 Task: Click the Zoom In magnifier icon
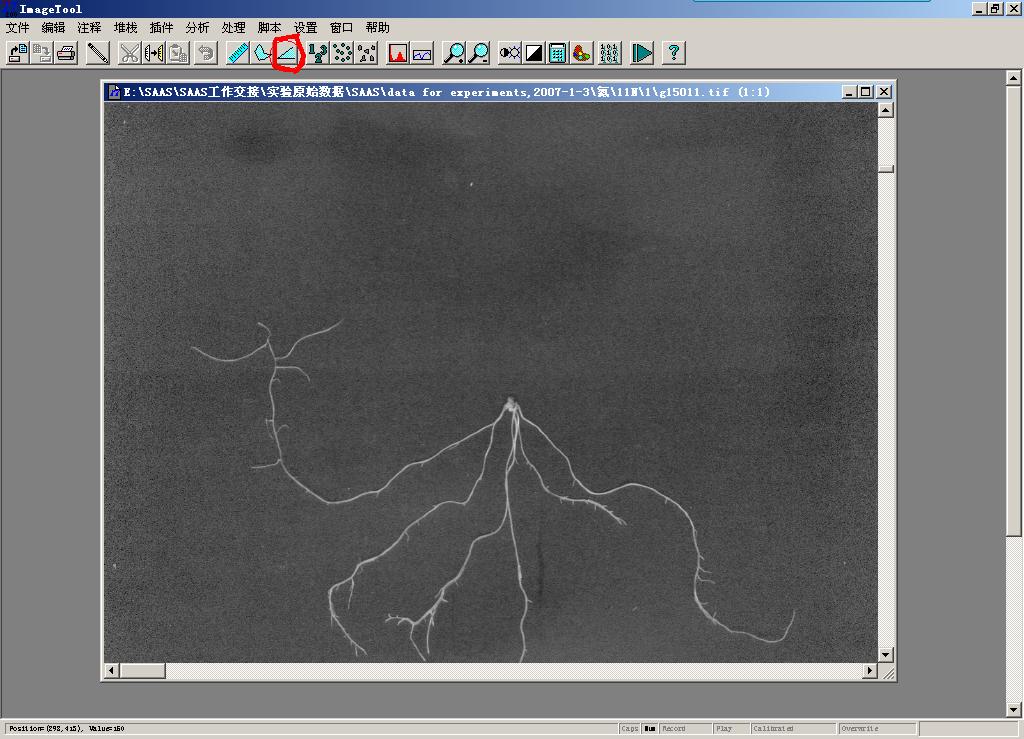click(x=454, y=53)
